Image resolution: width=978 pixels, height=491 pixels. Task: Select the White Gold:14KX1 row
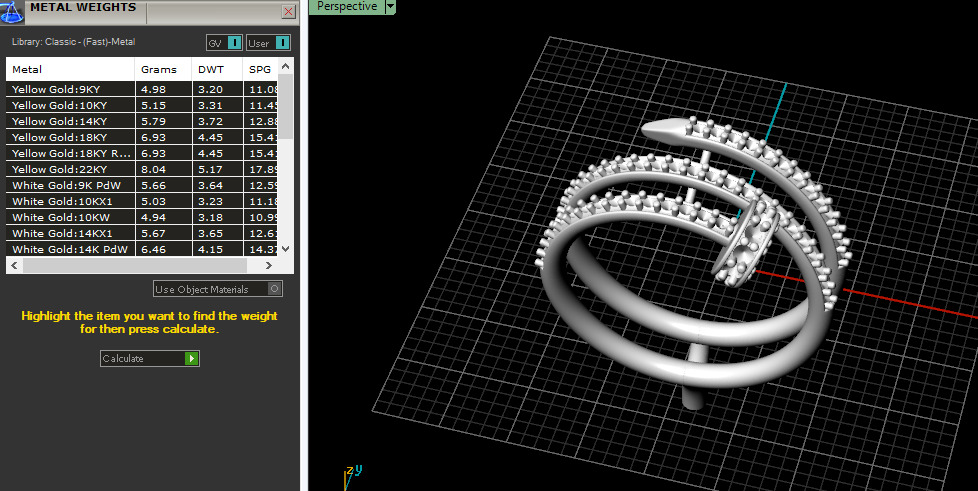pyautogui.click(x=142, y=233)
